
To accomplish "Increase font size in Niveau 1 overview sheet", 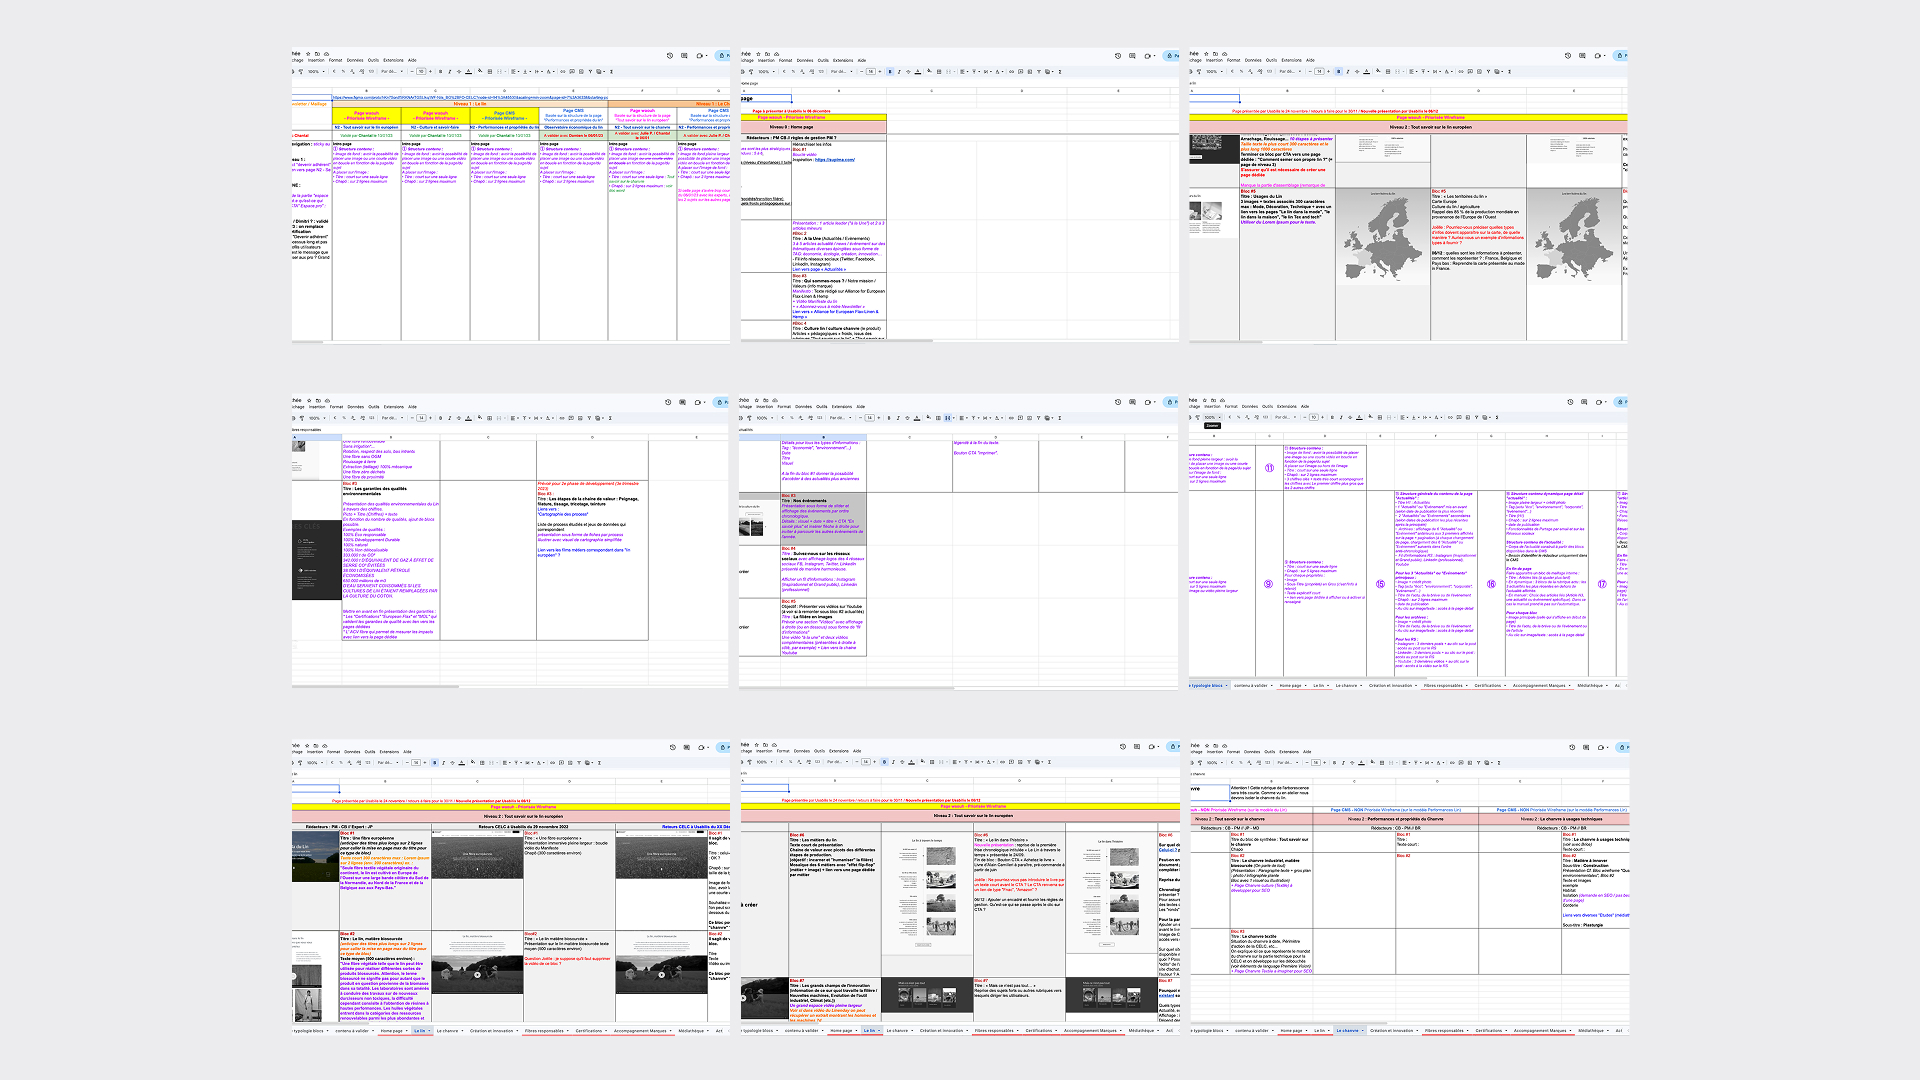I will [x=430, y=72].
